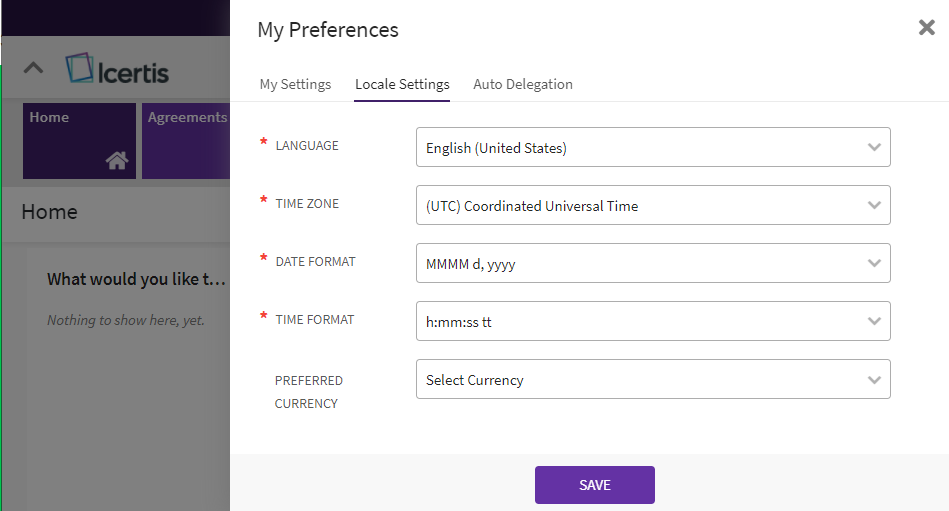This screenshot has width=949, height=511.
Task: Close the My Preferences panel
Action: tap(926, 28)
